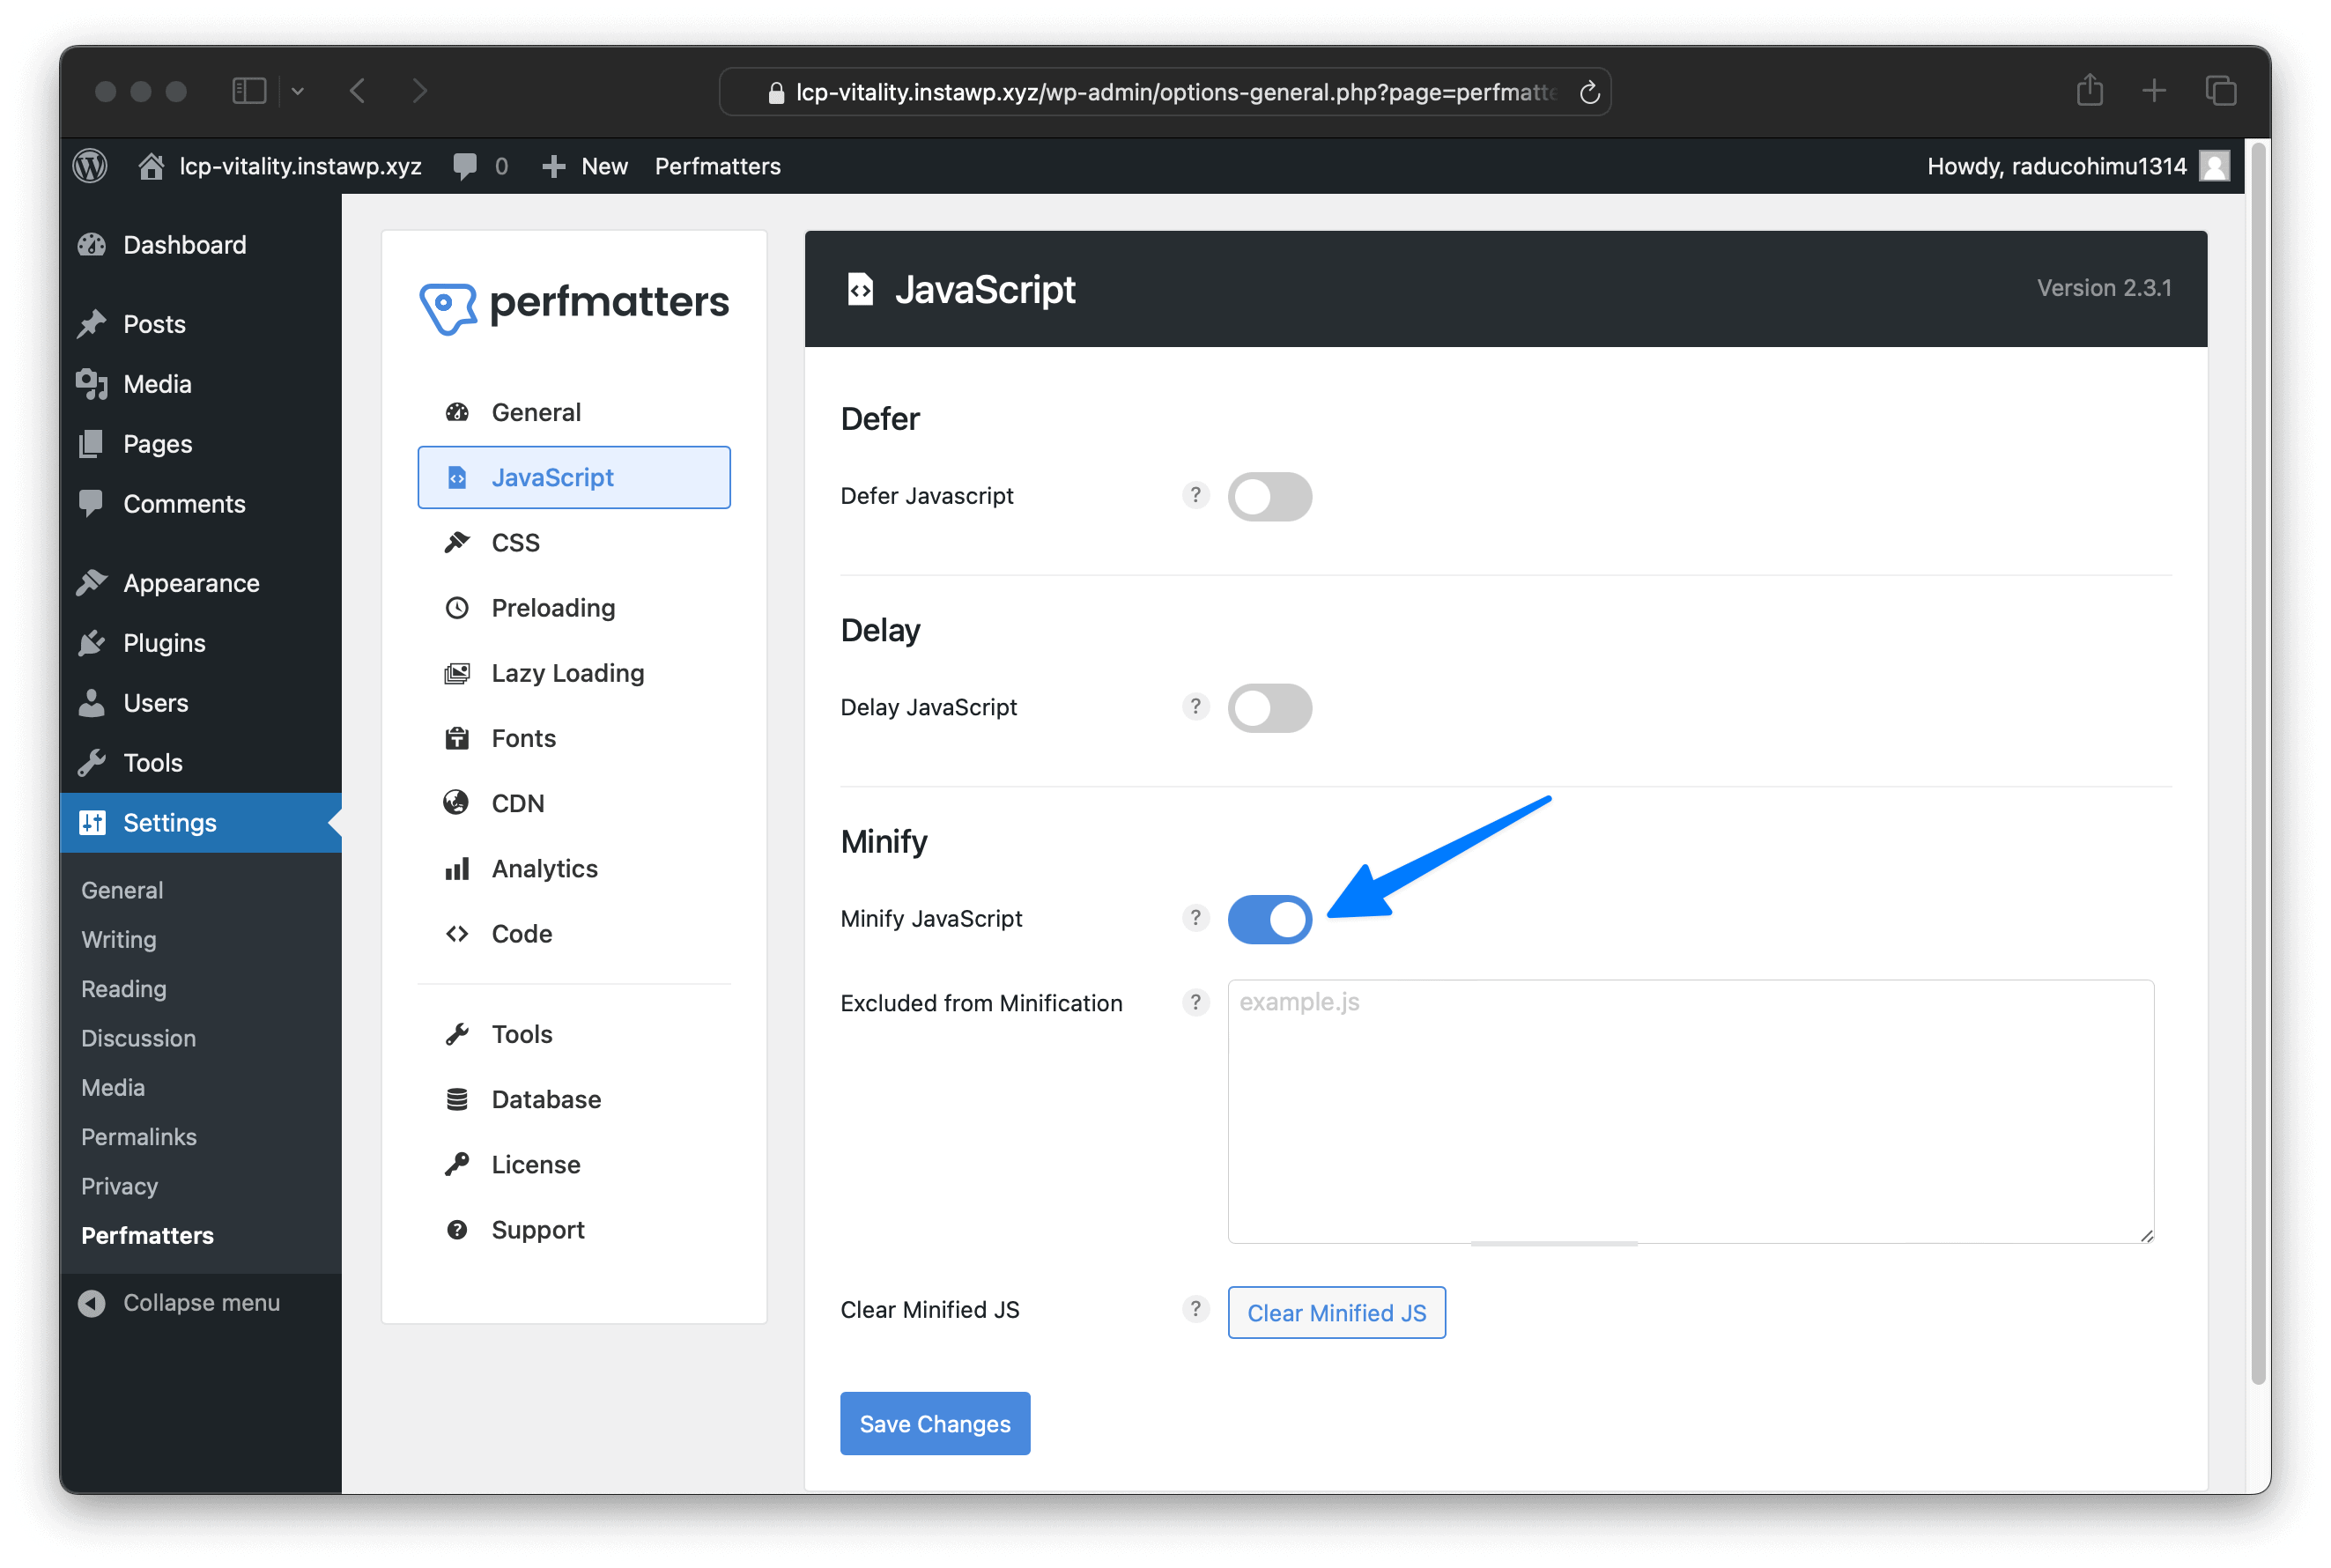The height and width of the screenshot is (1568, 2331).
Task: Click the home icon for lcp-vitality.instawp.xyz
Action: tap(151, 166)
